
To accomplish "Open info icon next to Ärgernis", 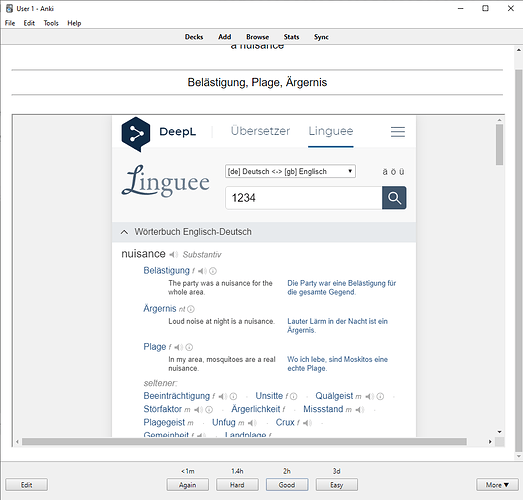I will click(191, 309).
